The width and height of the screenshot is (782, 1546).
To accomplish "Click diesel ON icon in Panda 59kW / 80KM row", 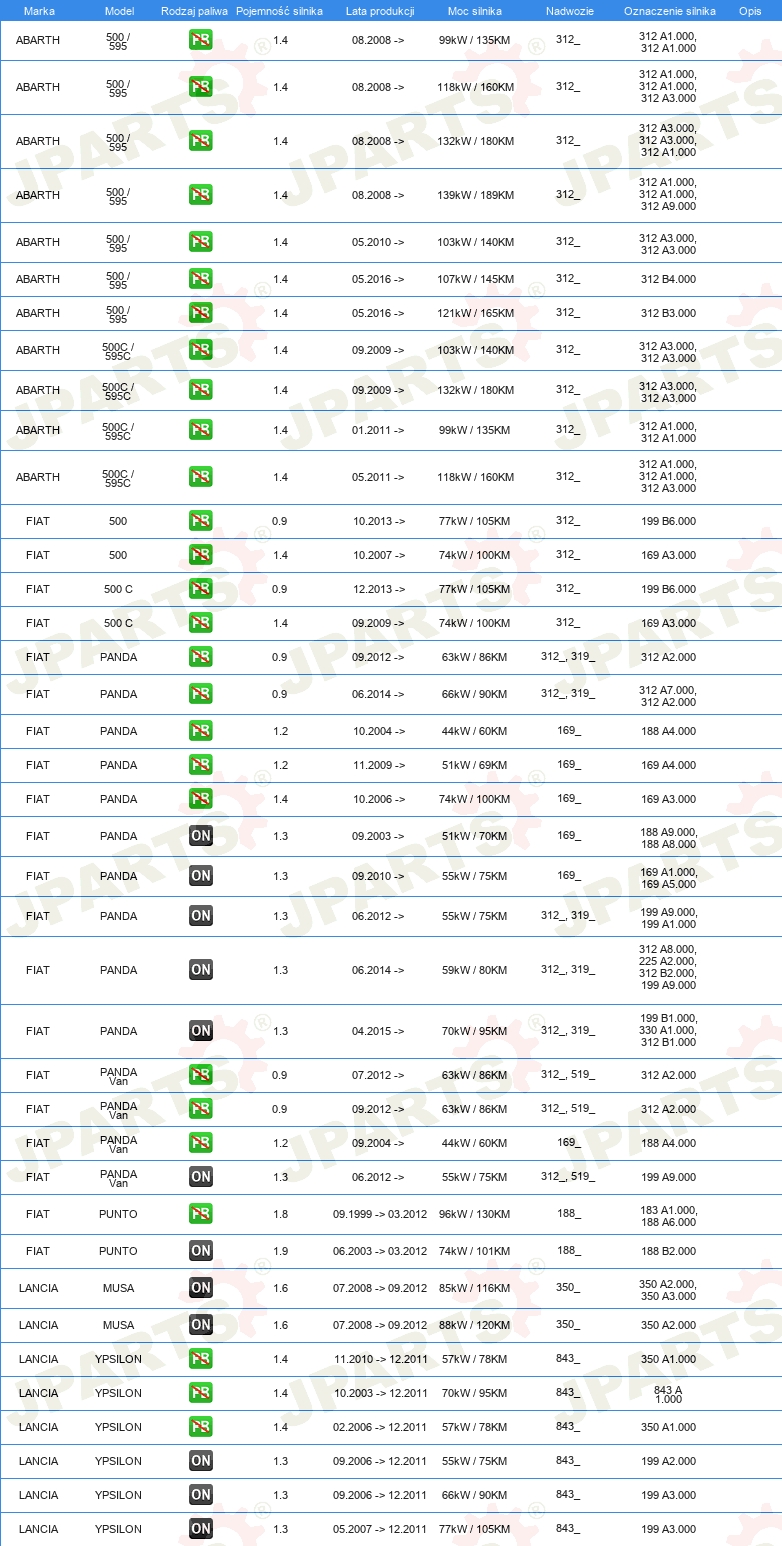I will pyautogui.click(x=201, y=970).
